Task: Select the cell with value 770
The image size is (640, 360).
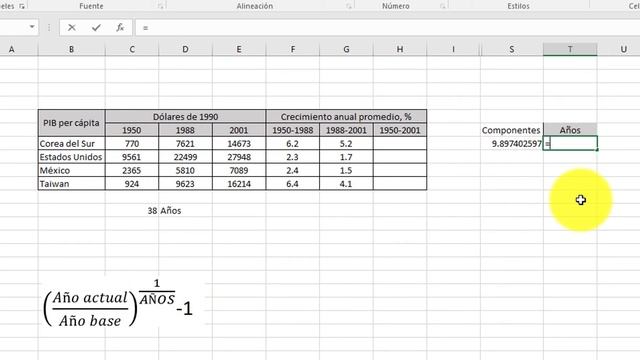Action: pyautogui.click(x=132, y=144)
